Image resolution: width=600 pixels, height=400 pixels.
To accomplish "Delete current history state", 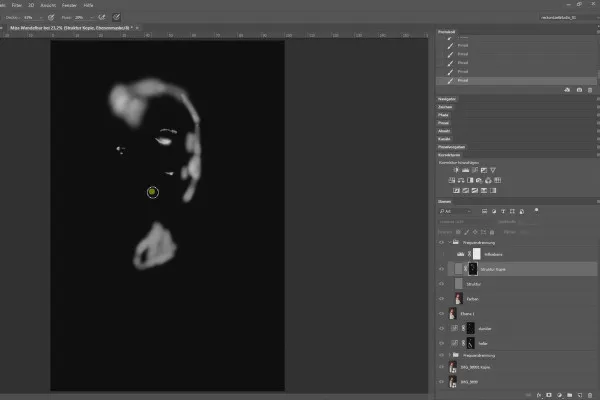I will [x=590, y=90].
